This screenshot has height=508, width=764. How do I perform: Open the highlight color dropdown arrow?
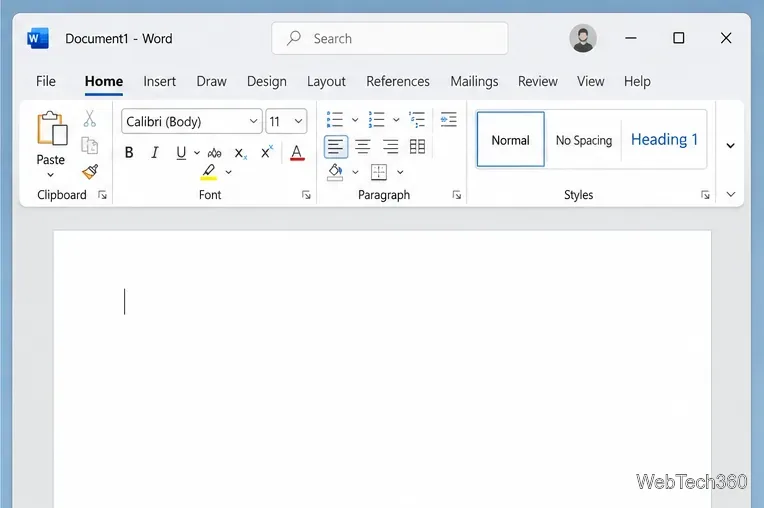coord(229,172)
